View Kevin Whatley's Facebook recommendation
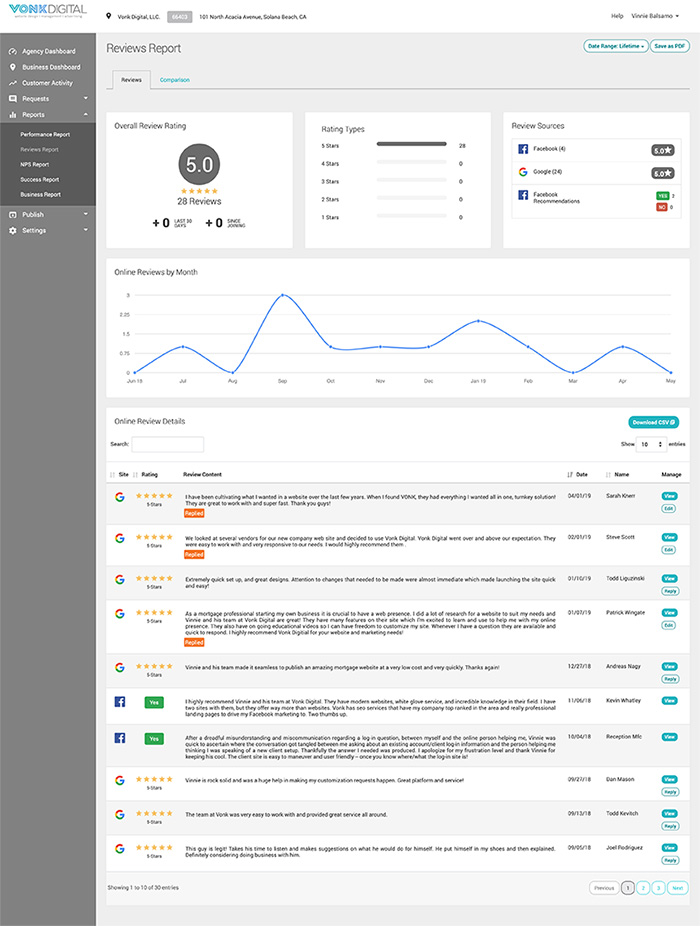The width and height of the screenshot is (700, 926). pyautogui.click(x=669, y=701)
